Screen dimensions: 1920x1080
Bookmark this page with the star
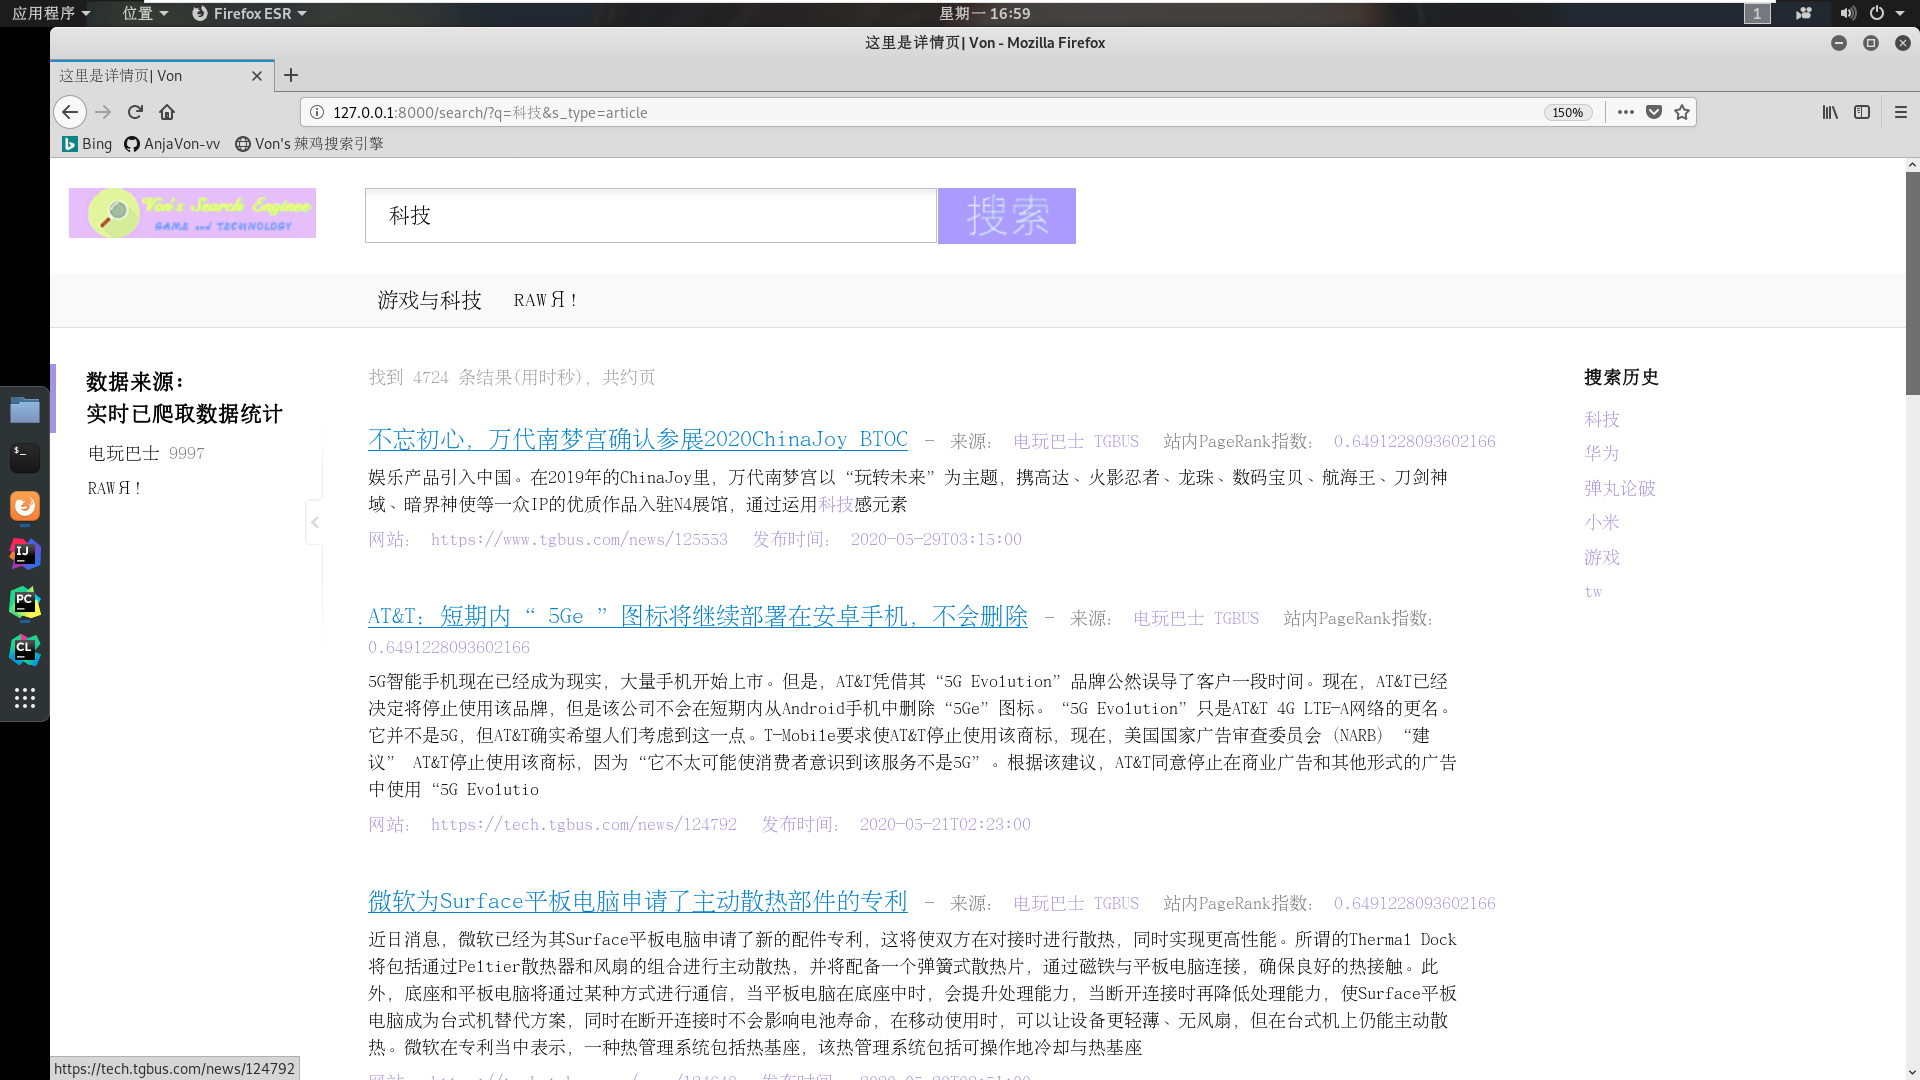1682,112
